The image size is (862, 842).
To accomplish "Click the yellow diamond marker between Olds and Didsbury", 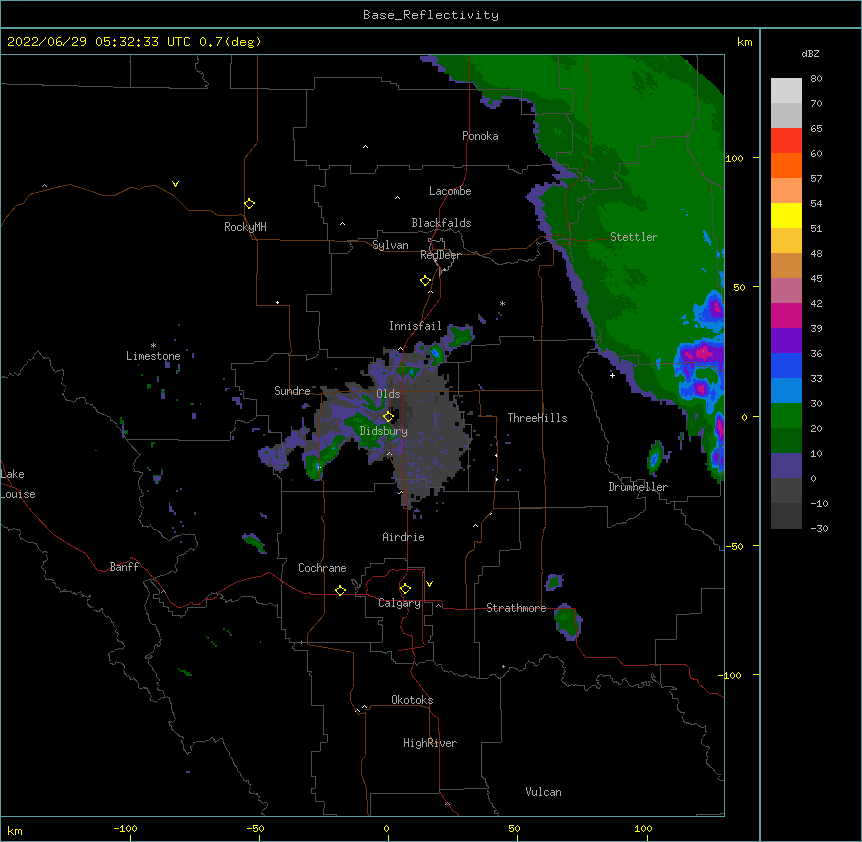I will pyautogui.click(x=388, y=416).
